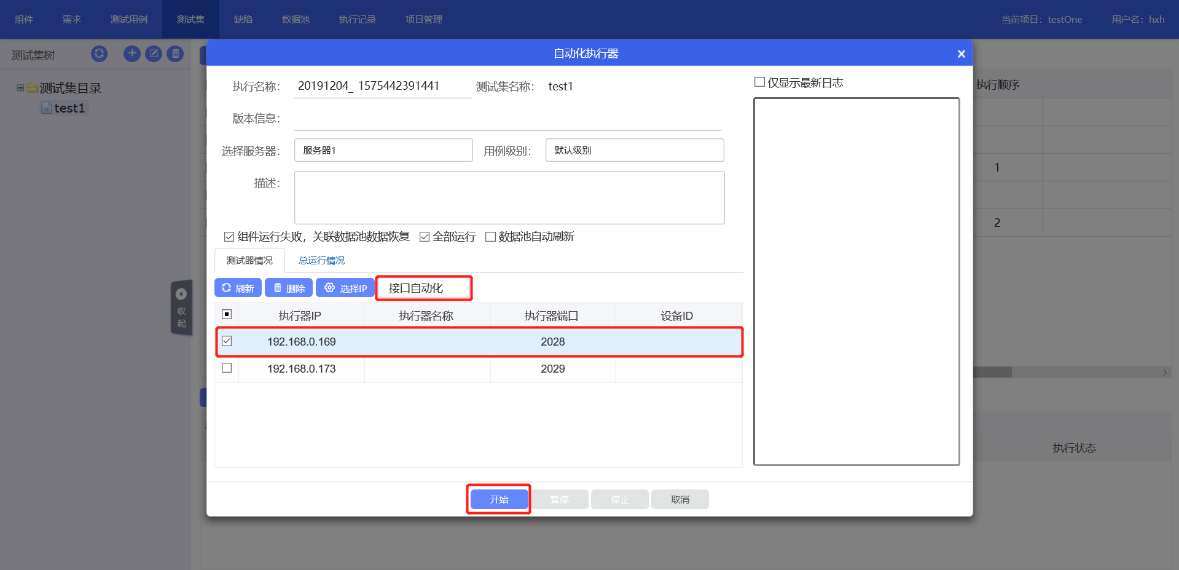Collapse the 测试集目录 tree node
The height and width of the screenshot is (570, 1179).
pyautogui.click(x=20, y=88)
